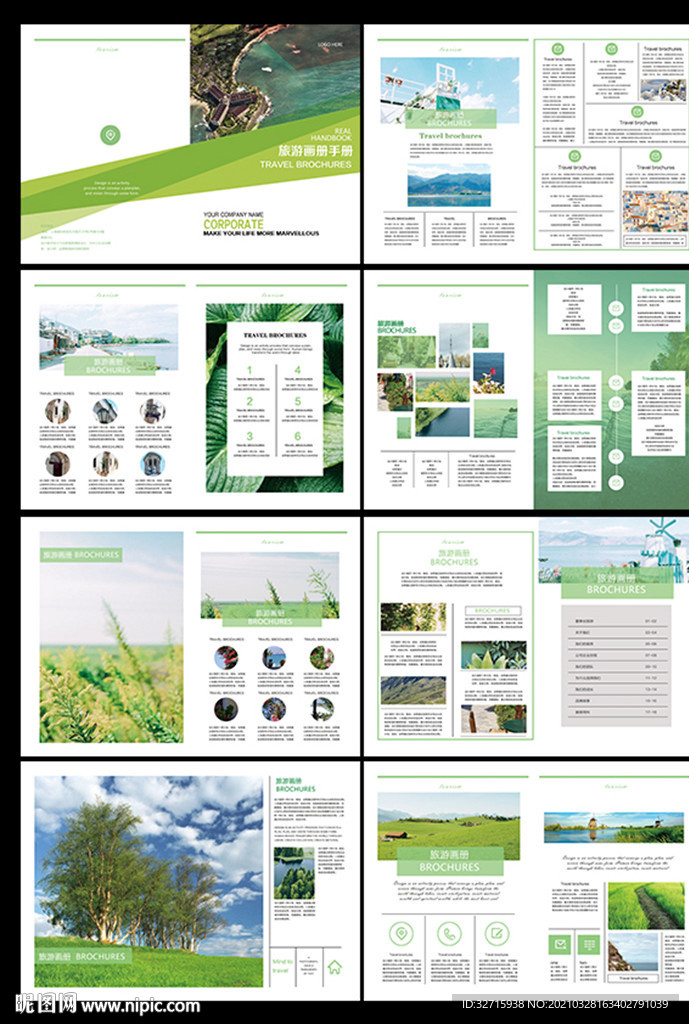Click the outlined phone circle icon
Image resolution: width=689 pixels, height=1024 pixels.
pyautogui.click(x=449, y=933)
